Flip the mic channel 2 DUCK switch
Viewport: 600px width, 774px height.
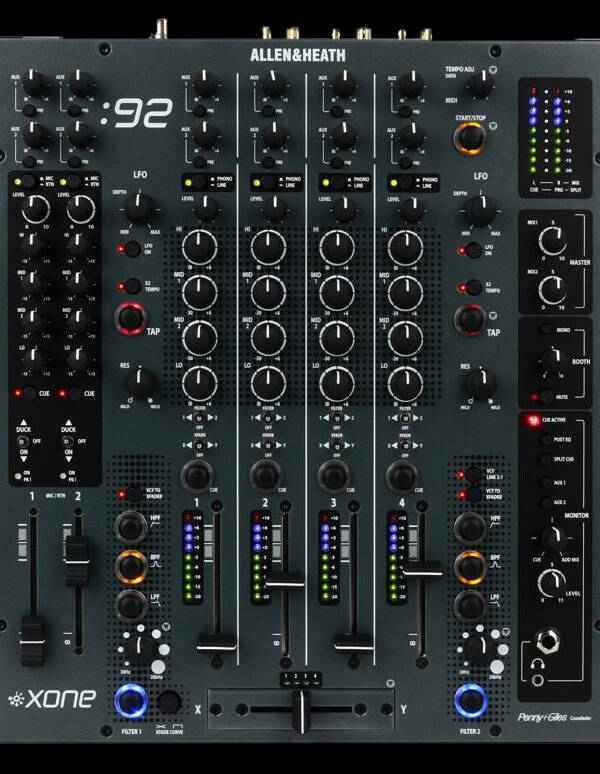coord(68,441)
